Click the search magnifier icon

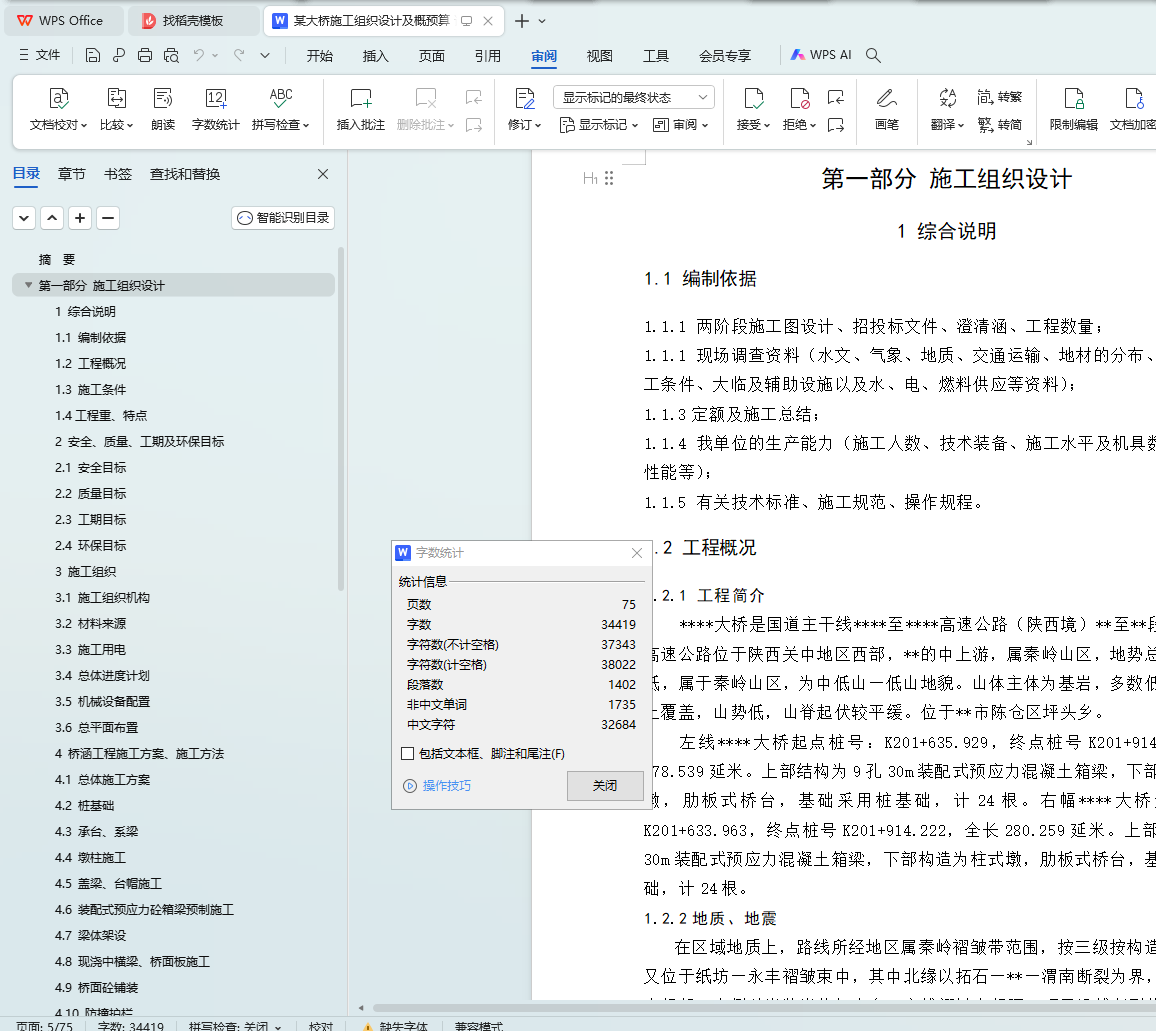click(873, 55)
